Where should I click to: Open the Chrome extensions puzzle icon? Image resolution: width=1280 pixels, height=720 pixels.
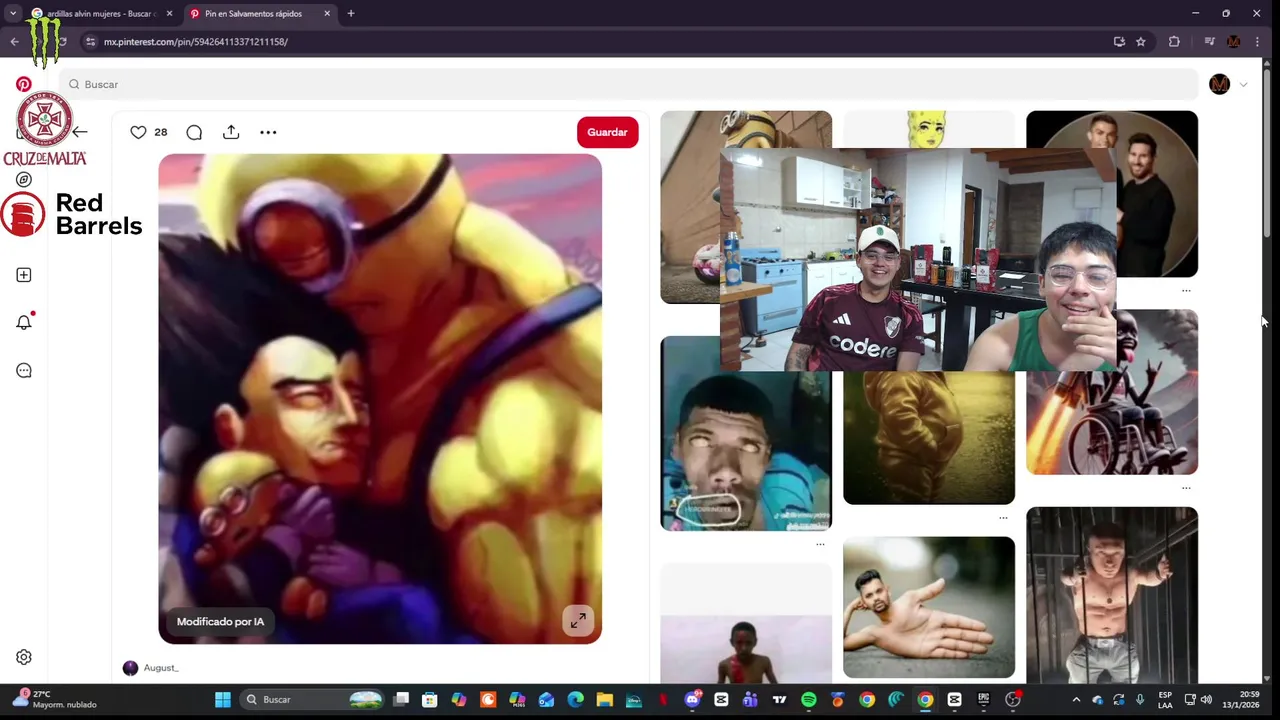point(1174,42)
